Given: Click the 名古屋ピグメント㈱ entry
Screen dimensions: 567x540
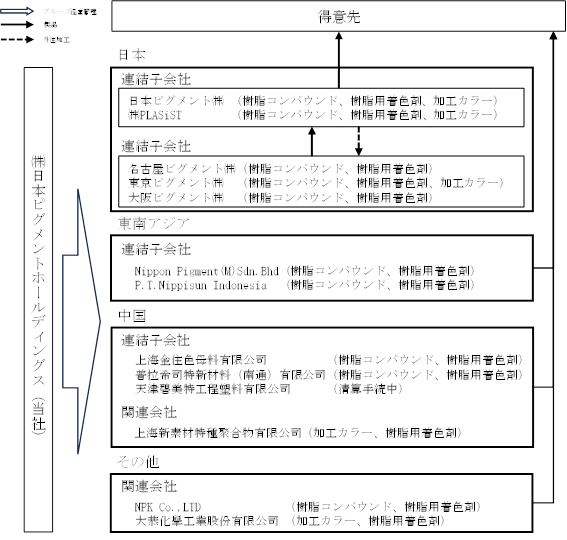Looking at the screenshot, I should 182,169.
